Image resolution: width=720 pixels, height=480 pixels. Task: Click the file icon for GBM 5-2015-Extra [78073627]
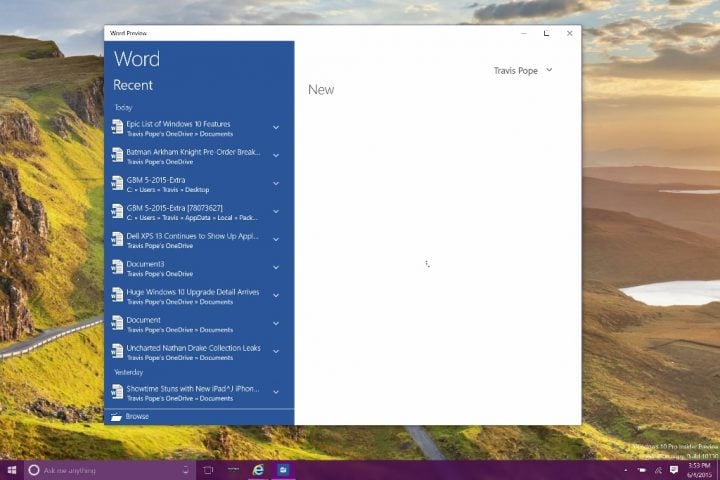coord(117,211)
